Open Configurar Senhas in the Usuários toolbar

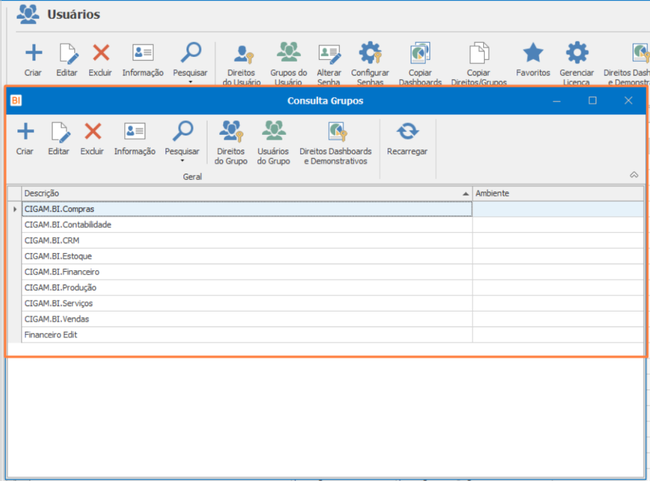370,63
